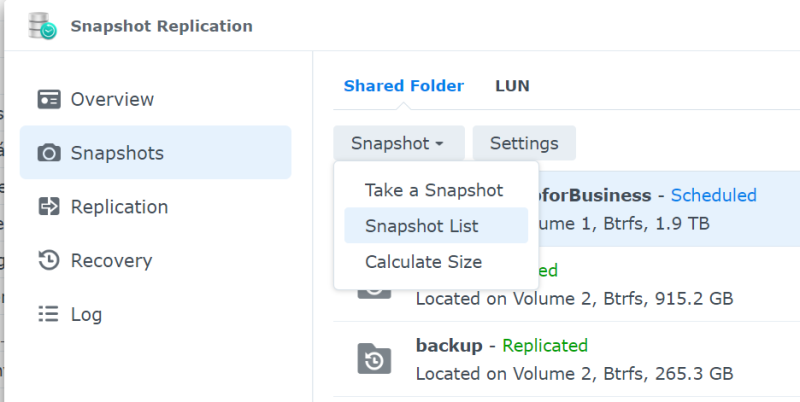Click the Snapshot Replication app logo icon
The image size is (800, 402).
[42, 26]
